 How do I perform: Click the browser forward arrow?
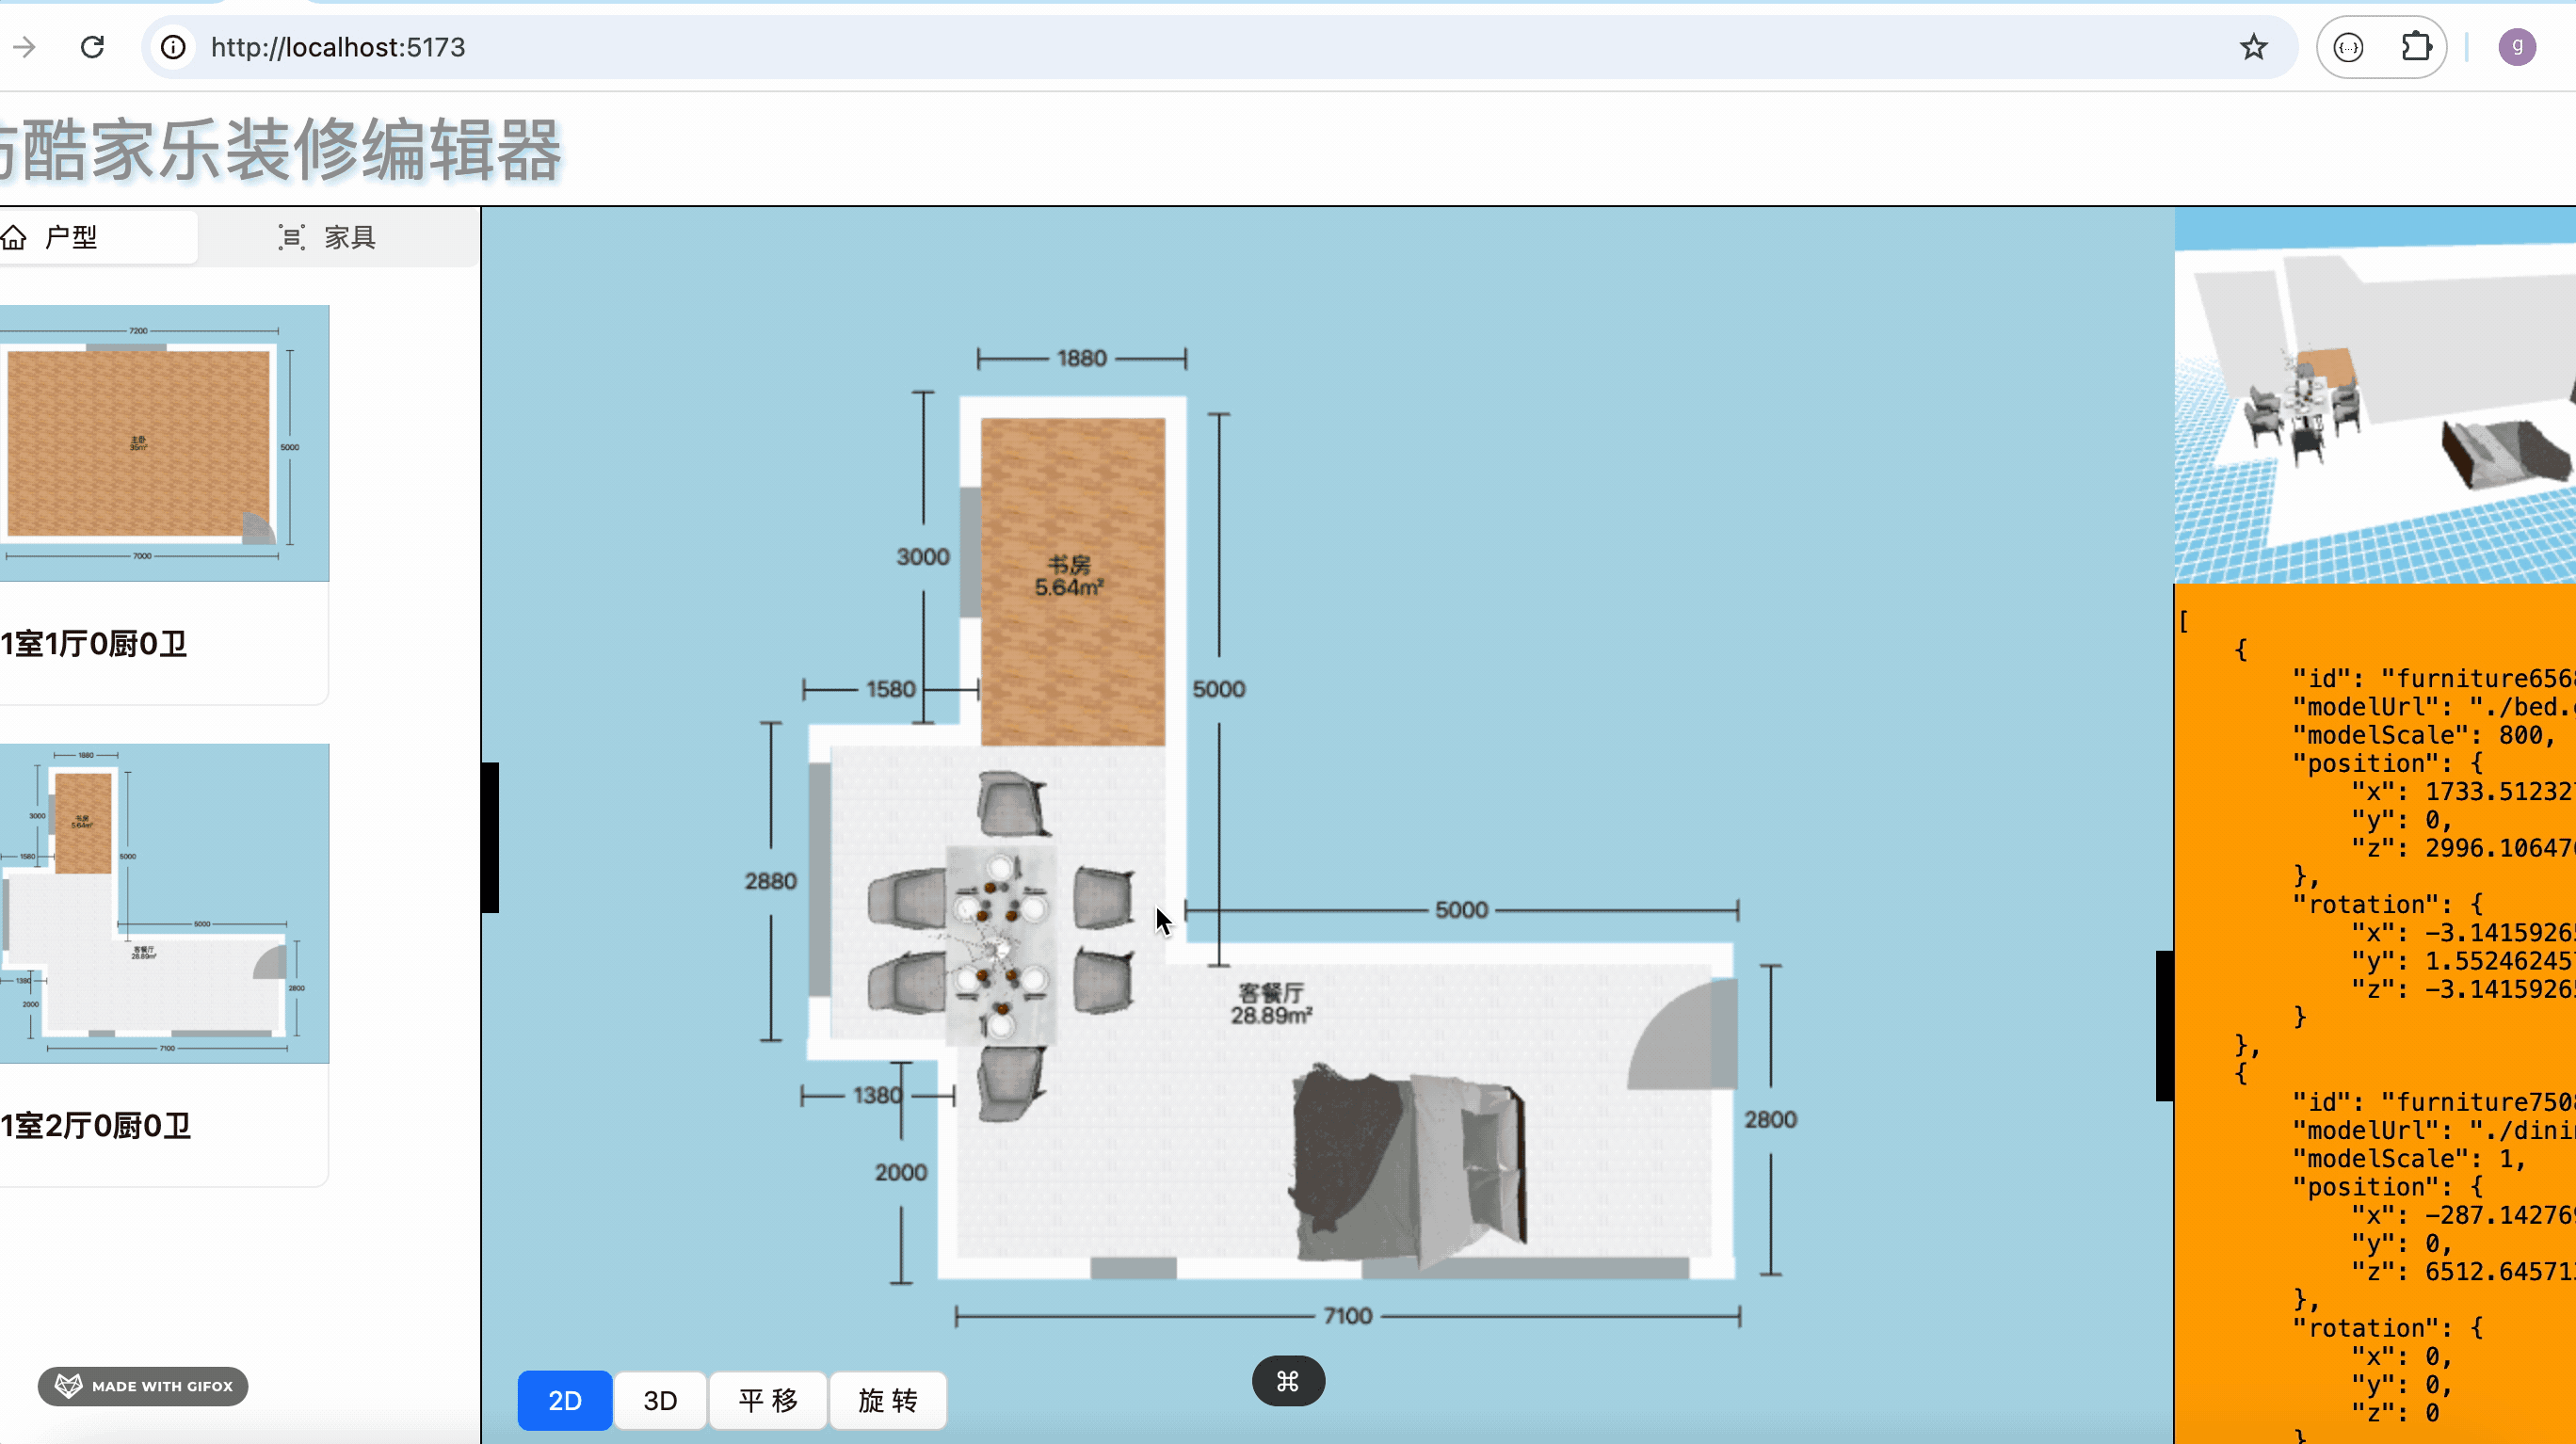[25, 47]
